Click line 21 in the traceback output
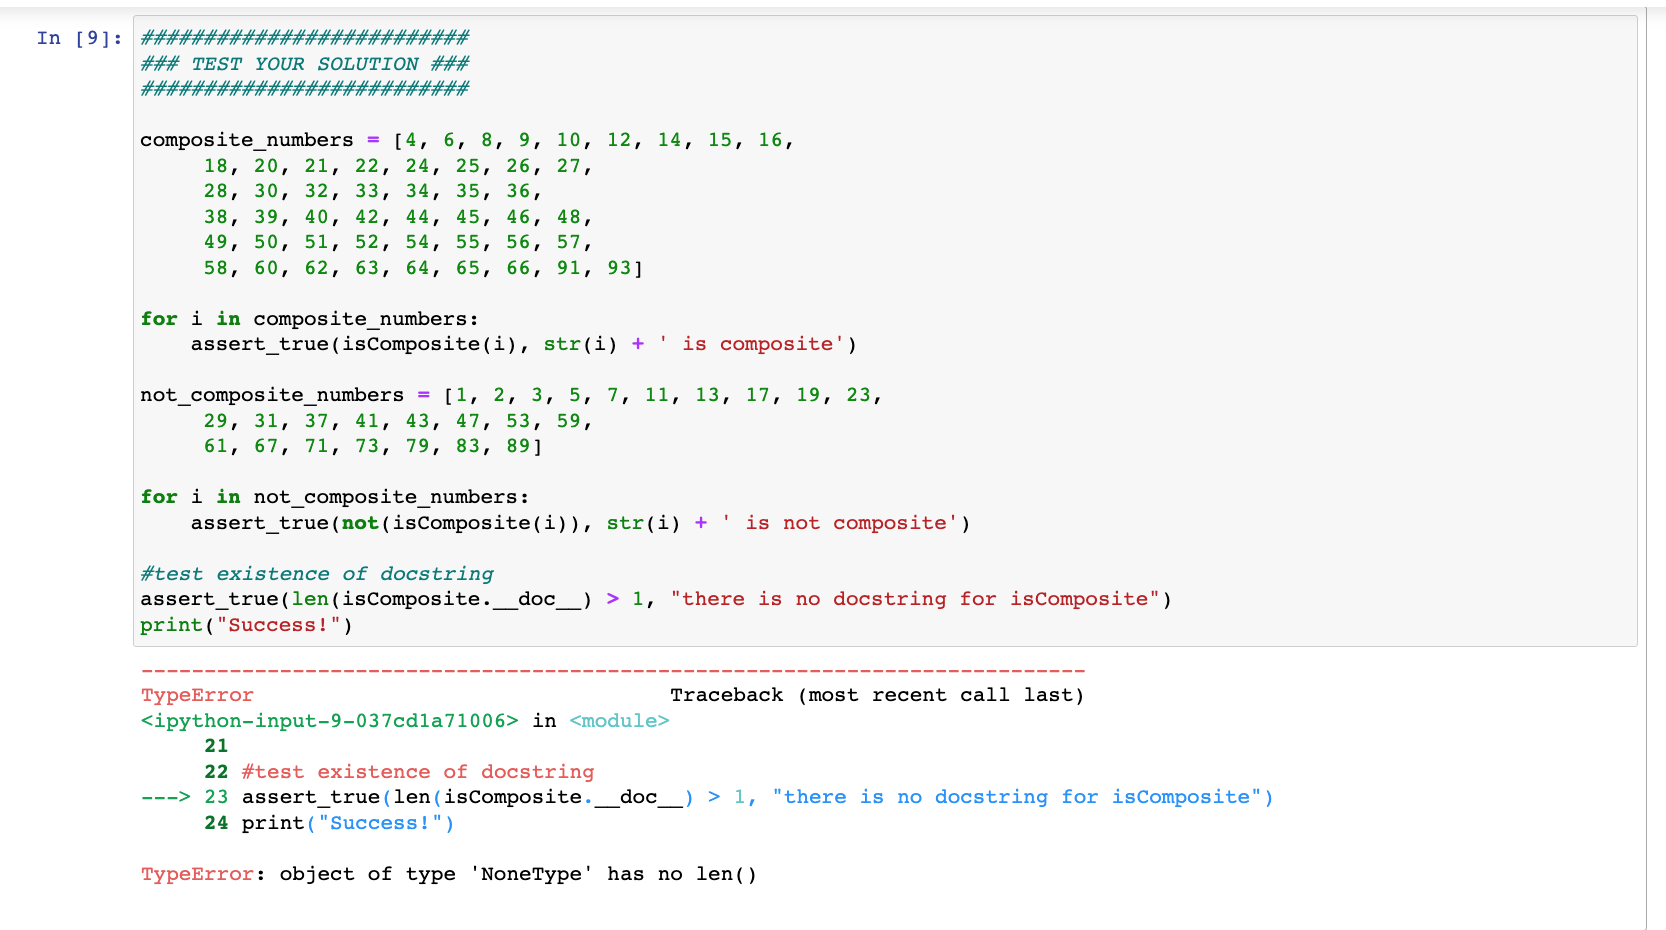Image resolution: width=1666 pixels, height=930 pixels. click(x=216, y=745)
